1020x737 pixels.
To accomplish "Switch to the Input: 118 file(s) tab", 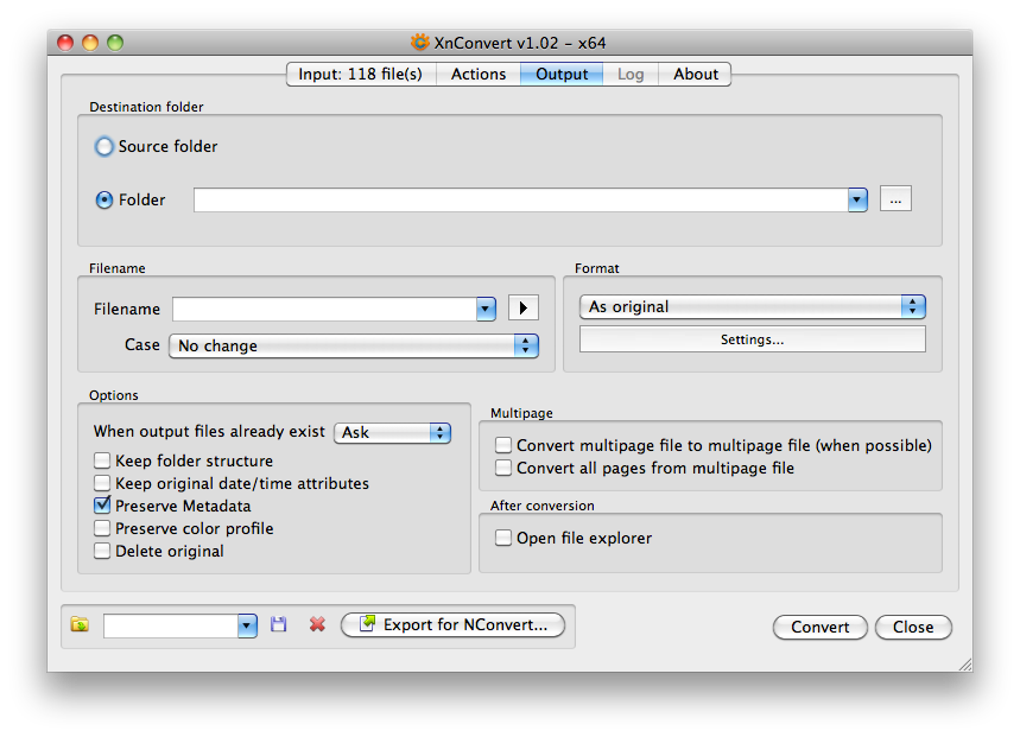I will coord(360,74).
